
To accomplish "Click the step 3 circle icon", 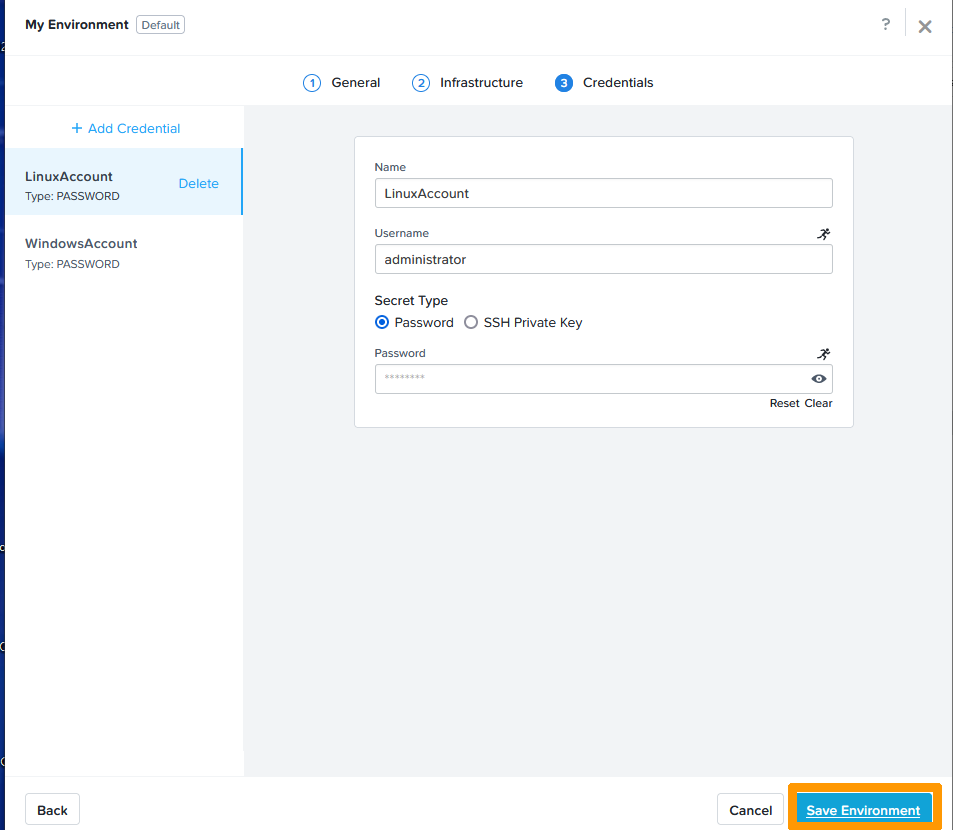I will (x=566, y=83).
